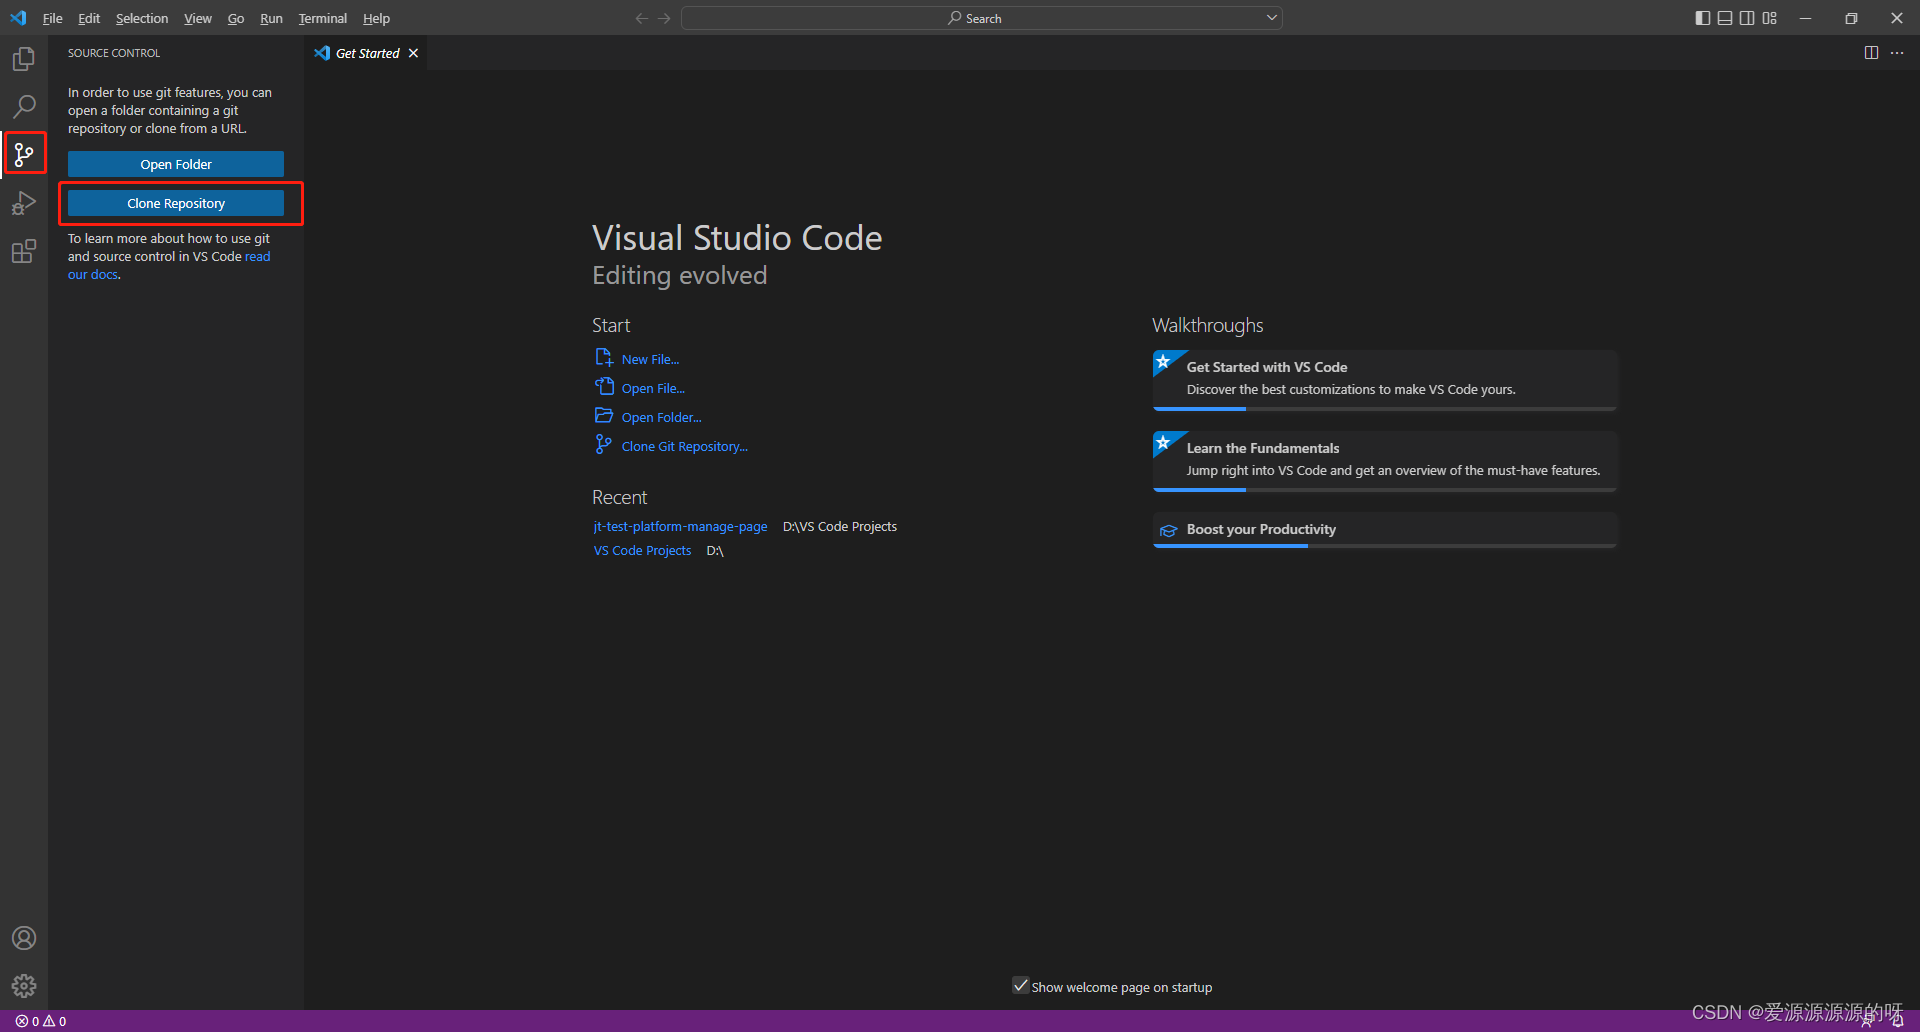Image resolution: width=1920 pixels, height=1032 pixels.
Task: Toggle bottom panel layout icon
Action: [x=1725, y=18]
